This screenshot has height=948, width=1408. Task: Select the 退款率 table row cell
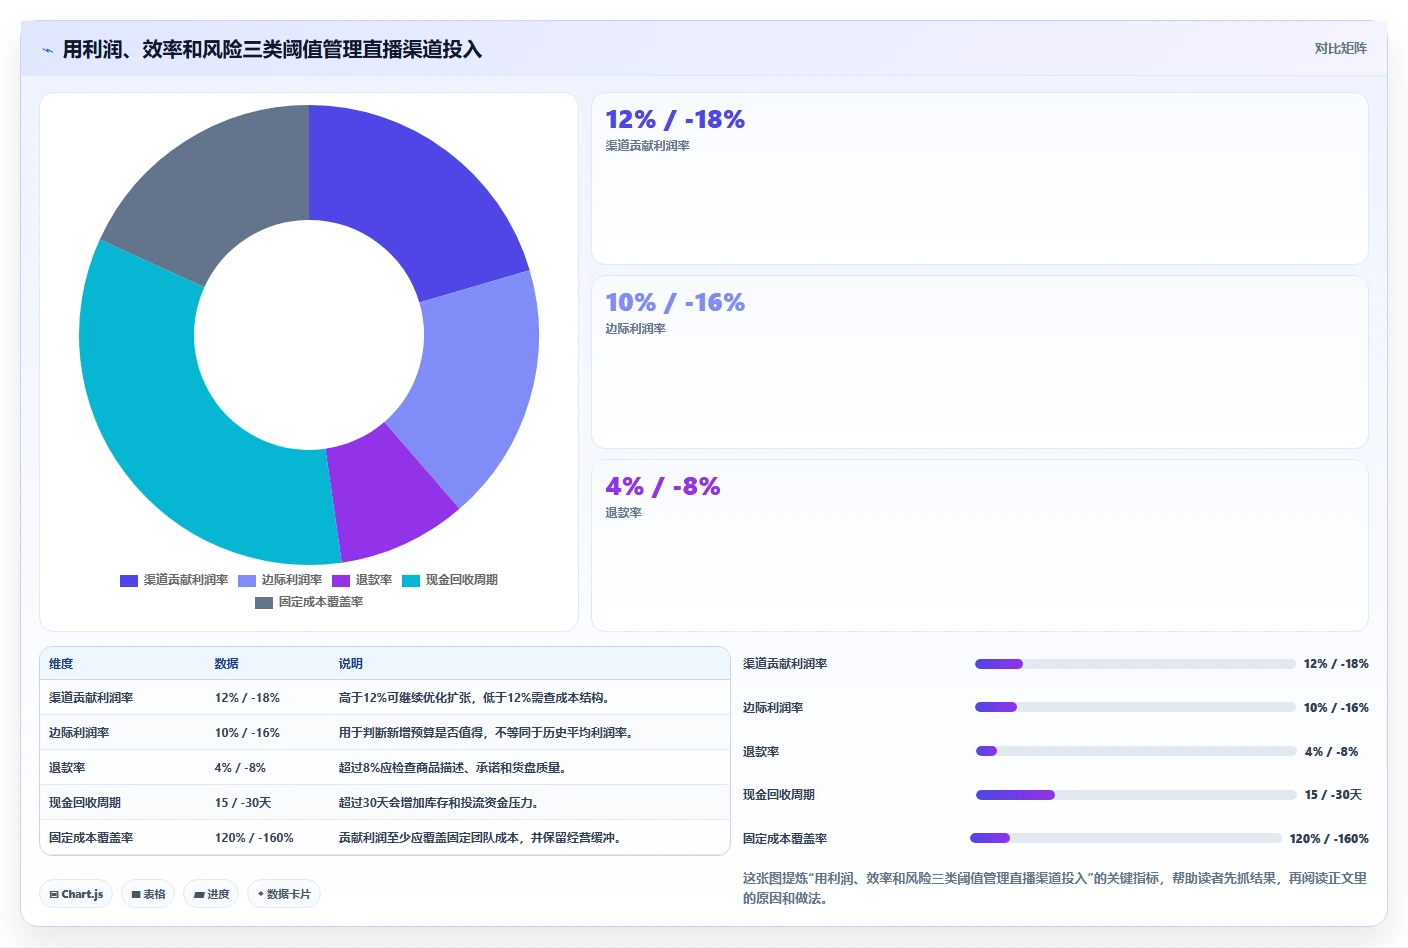click(67, 768)
